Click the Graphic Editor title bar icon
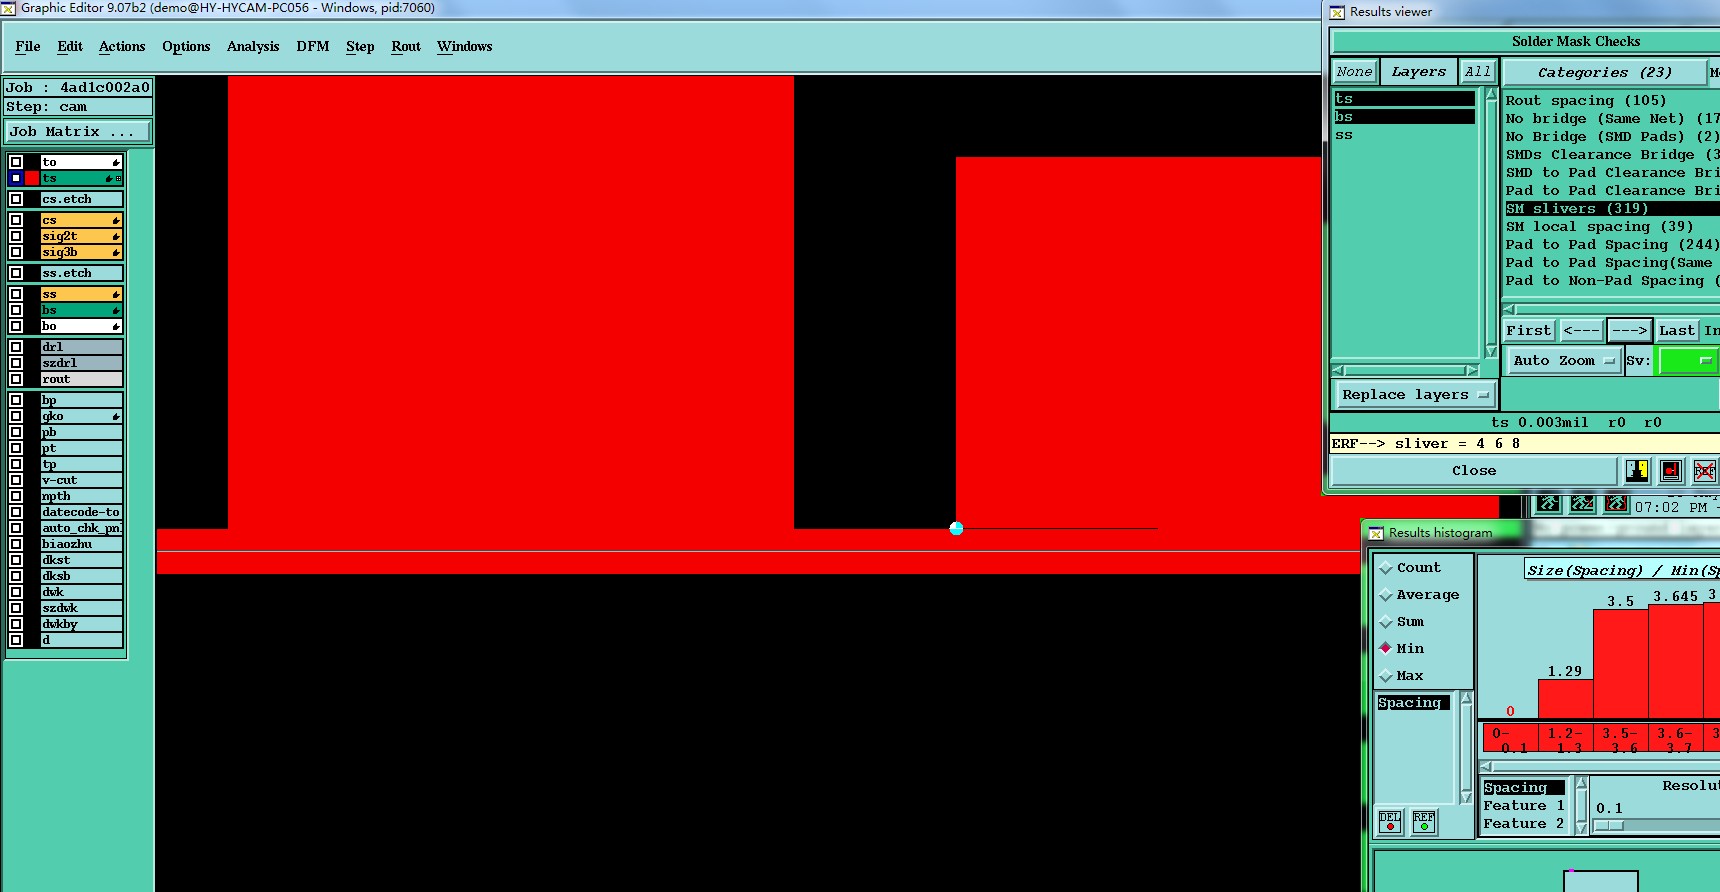 [x=8, y=8]
